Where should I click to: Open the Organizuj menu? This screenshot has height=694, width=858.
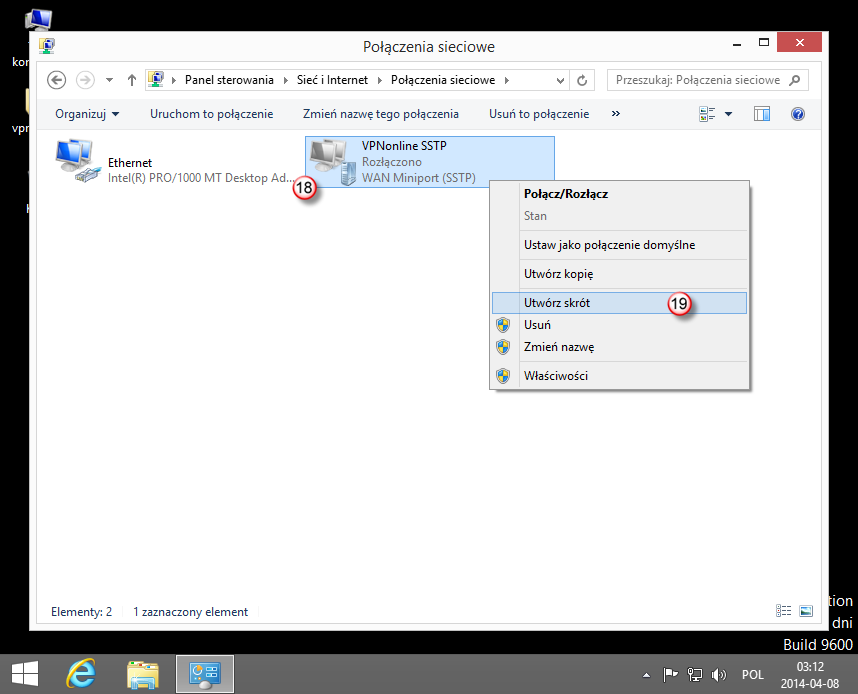(x=87, y=114)
